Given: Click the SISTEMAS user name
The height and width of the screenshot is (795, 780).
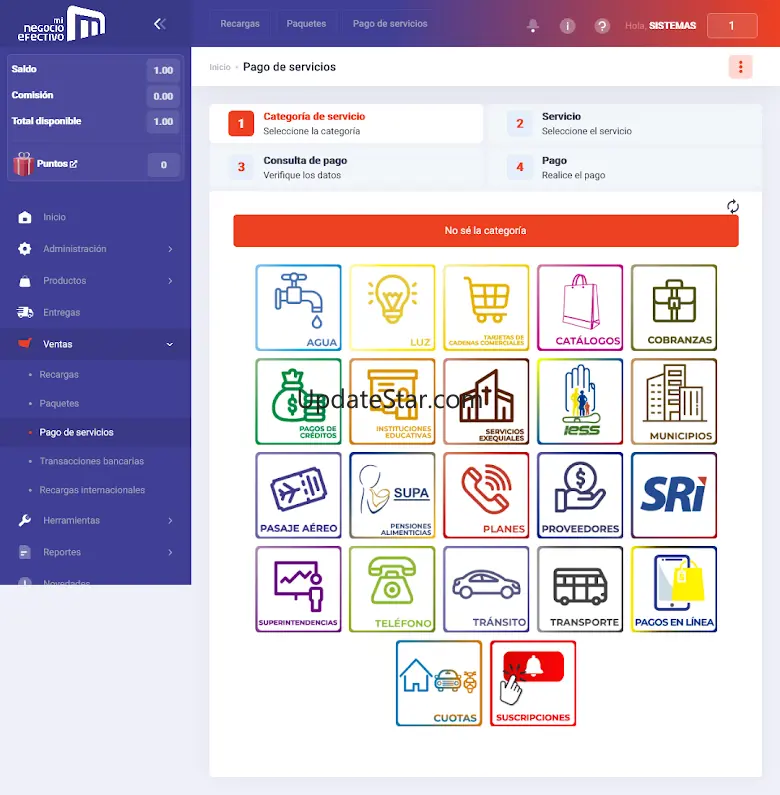Looking at the screenshot, I should [672, 25].
